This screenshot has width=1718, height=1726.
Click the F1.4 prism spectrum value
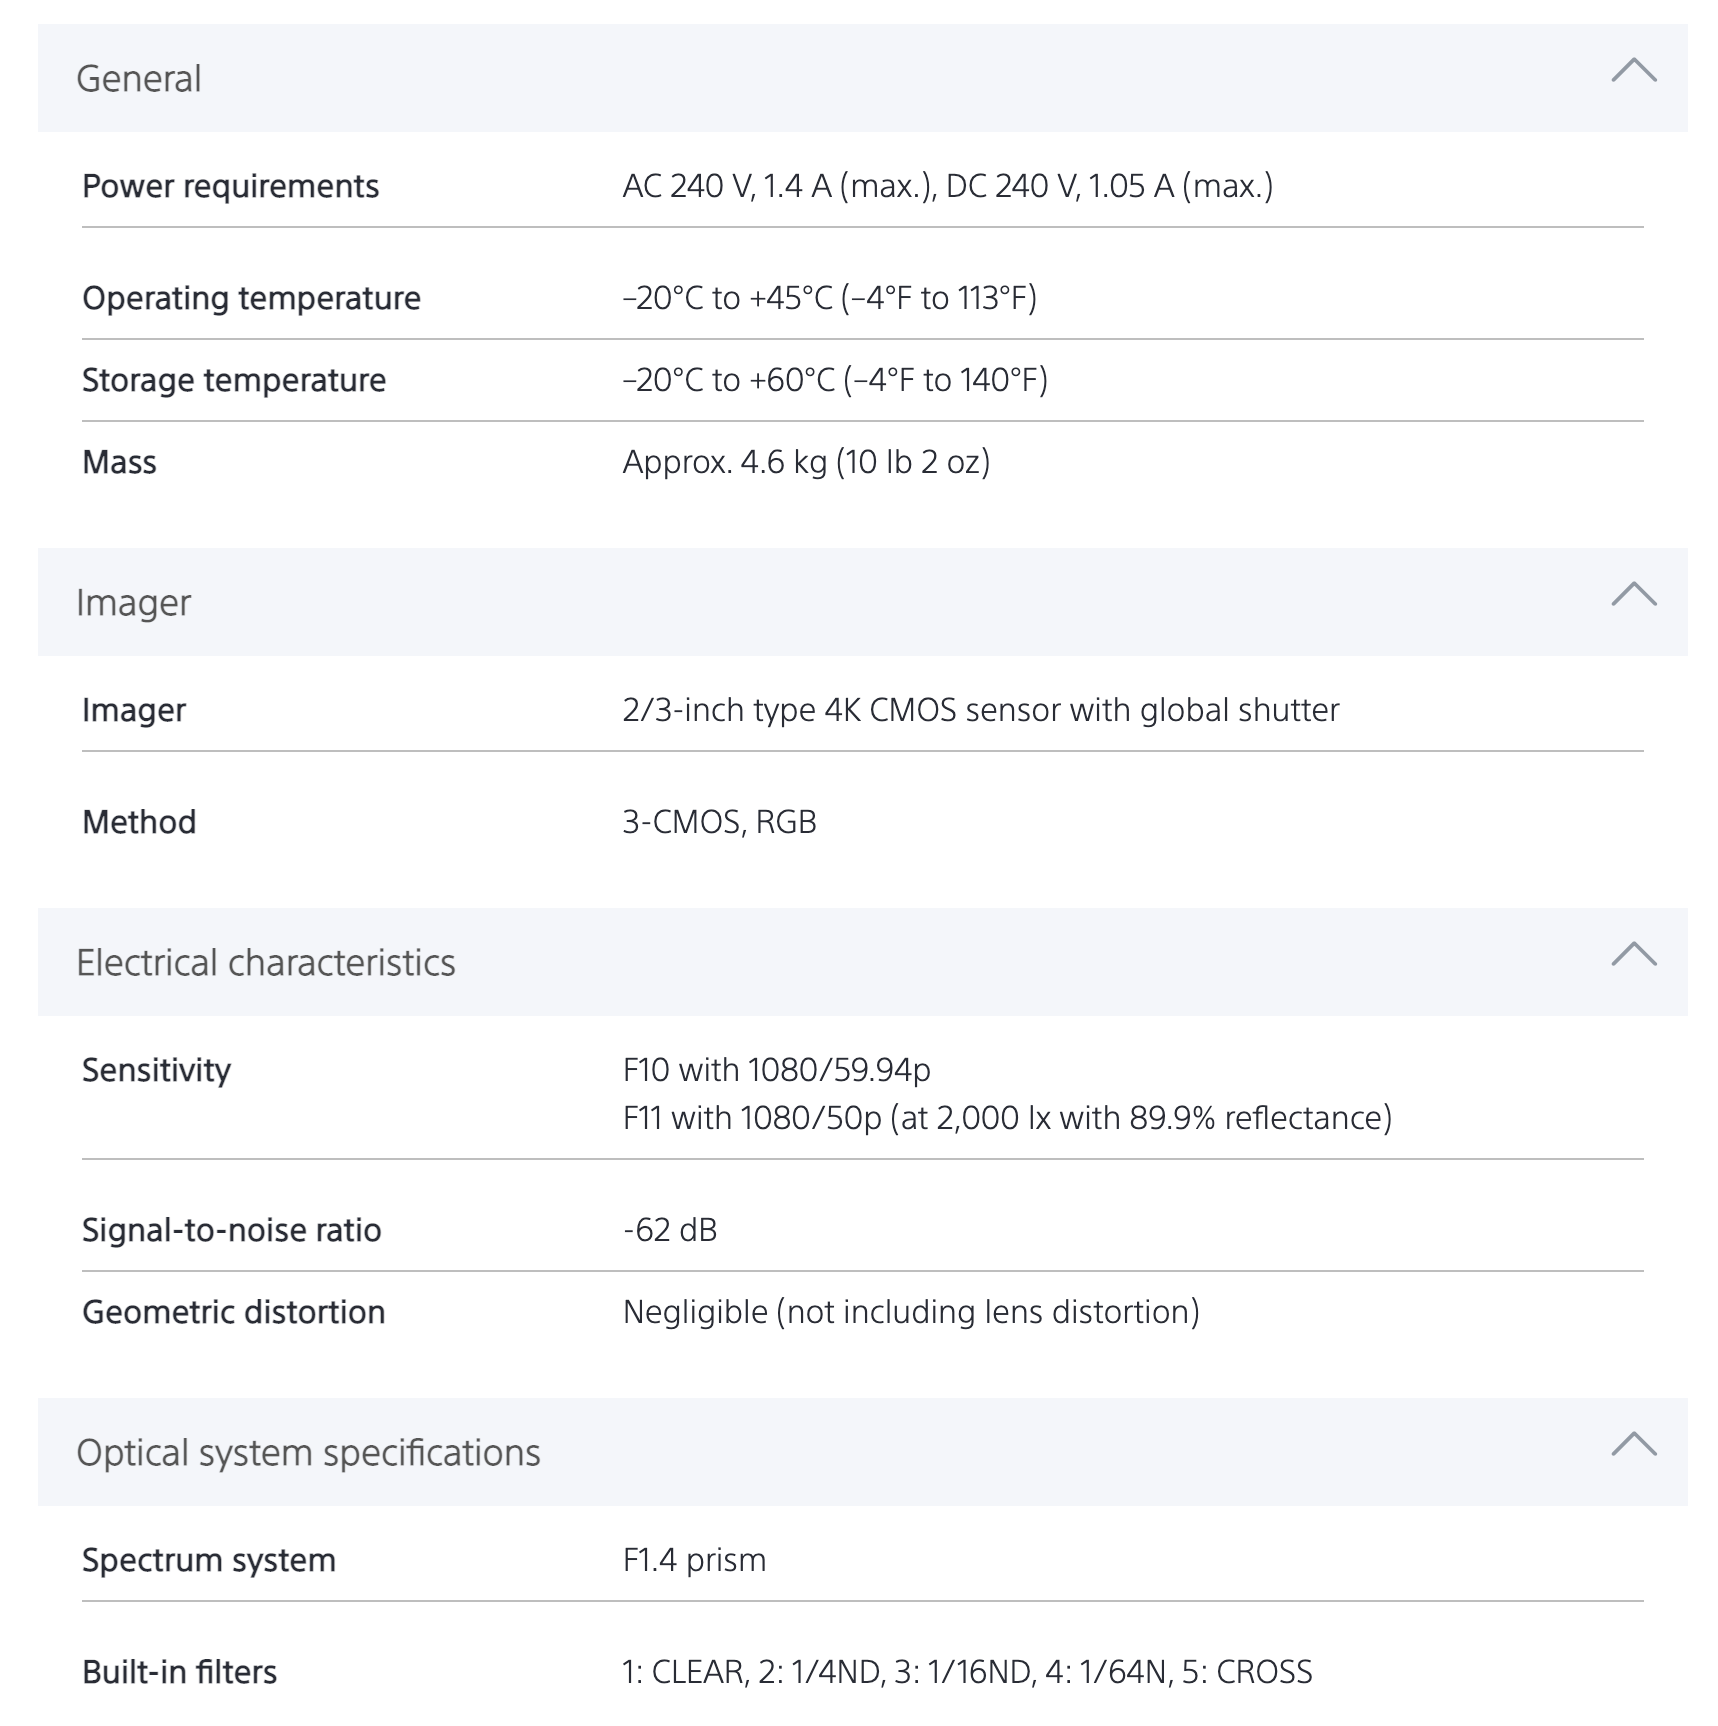[x=694, y=1560]
